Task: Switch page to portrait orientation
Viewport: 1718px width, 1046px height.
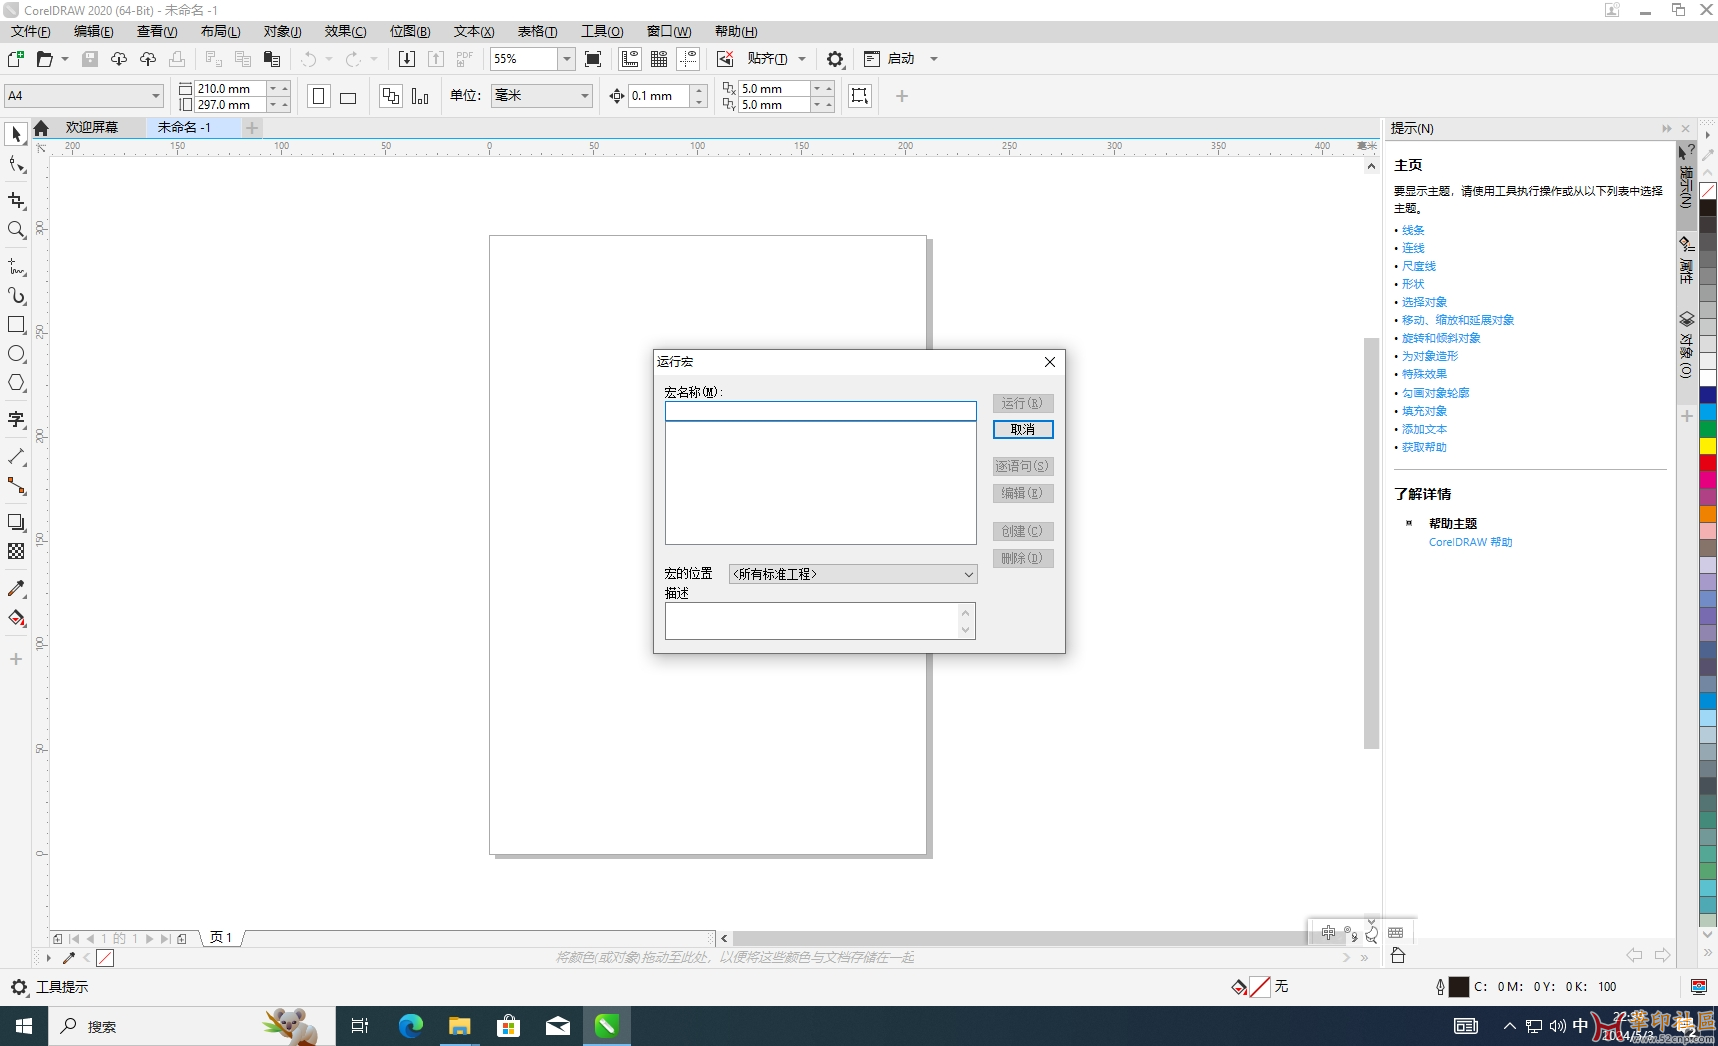Action: coord(319,97)
